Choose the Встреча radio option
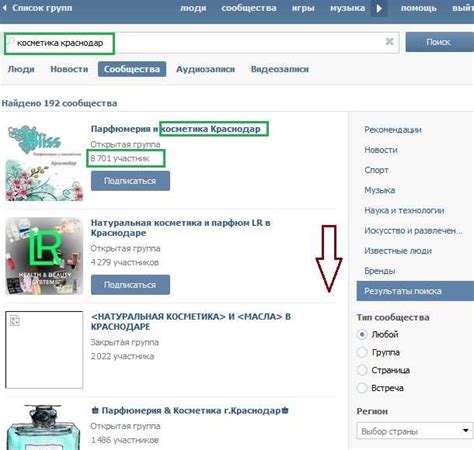This screenshot has height=450, width=474. 362,388
